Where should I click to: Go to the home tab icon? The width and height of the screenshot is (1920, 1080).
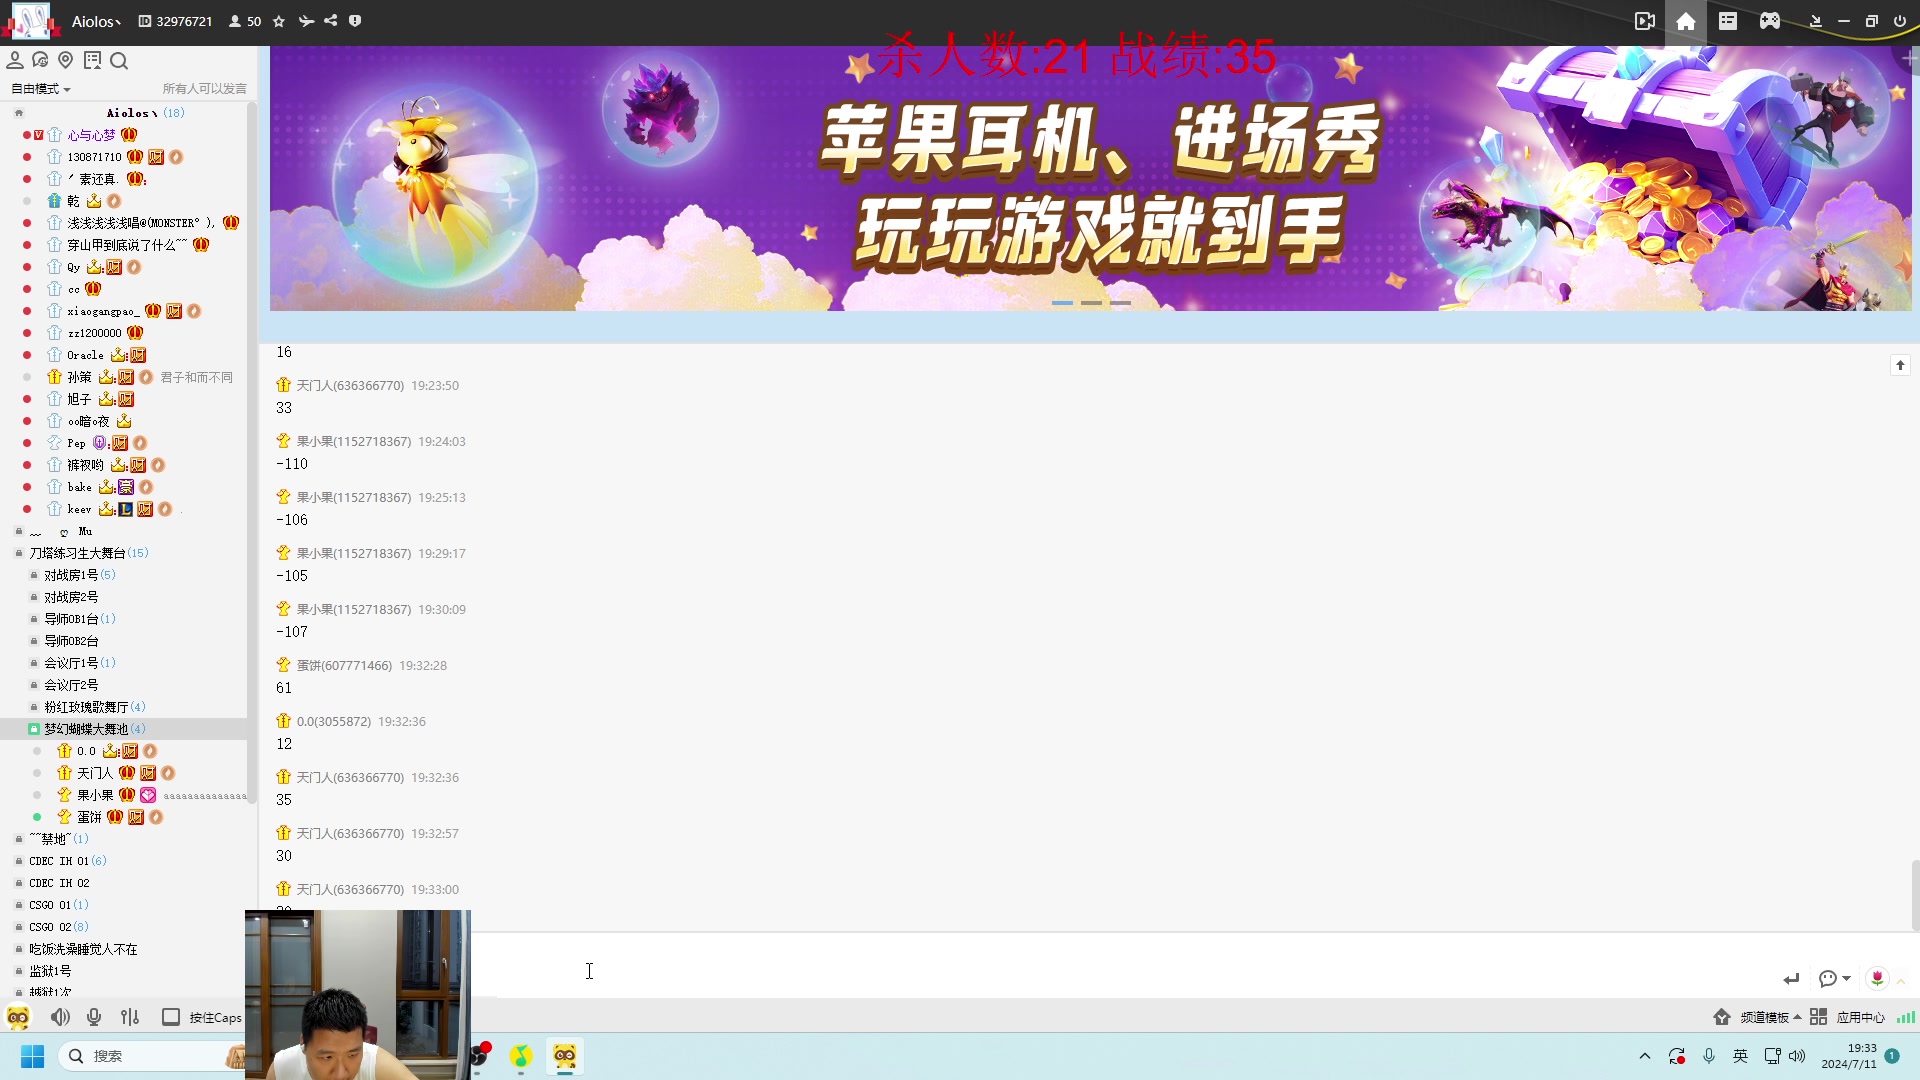1686,21
